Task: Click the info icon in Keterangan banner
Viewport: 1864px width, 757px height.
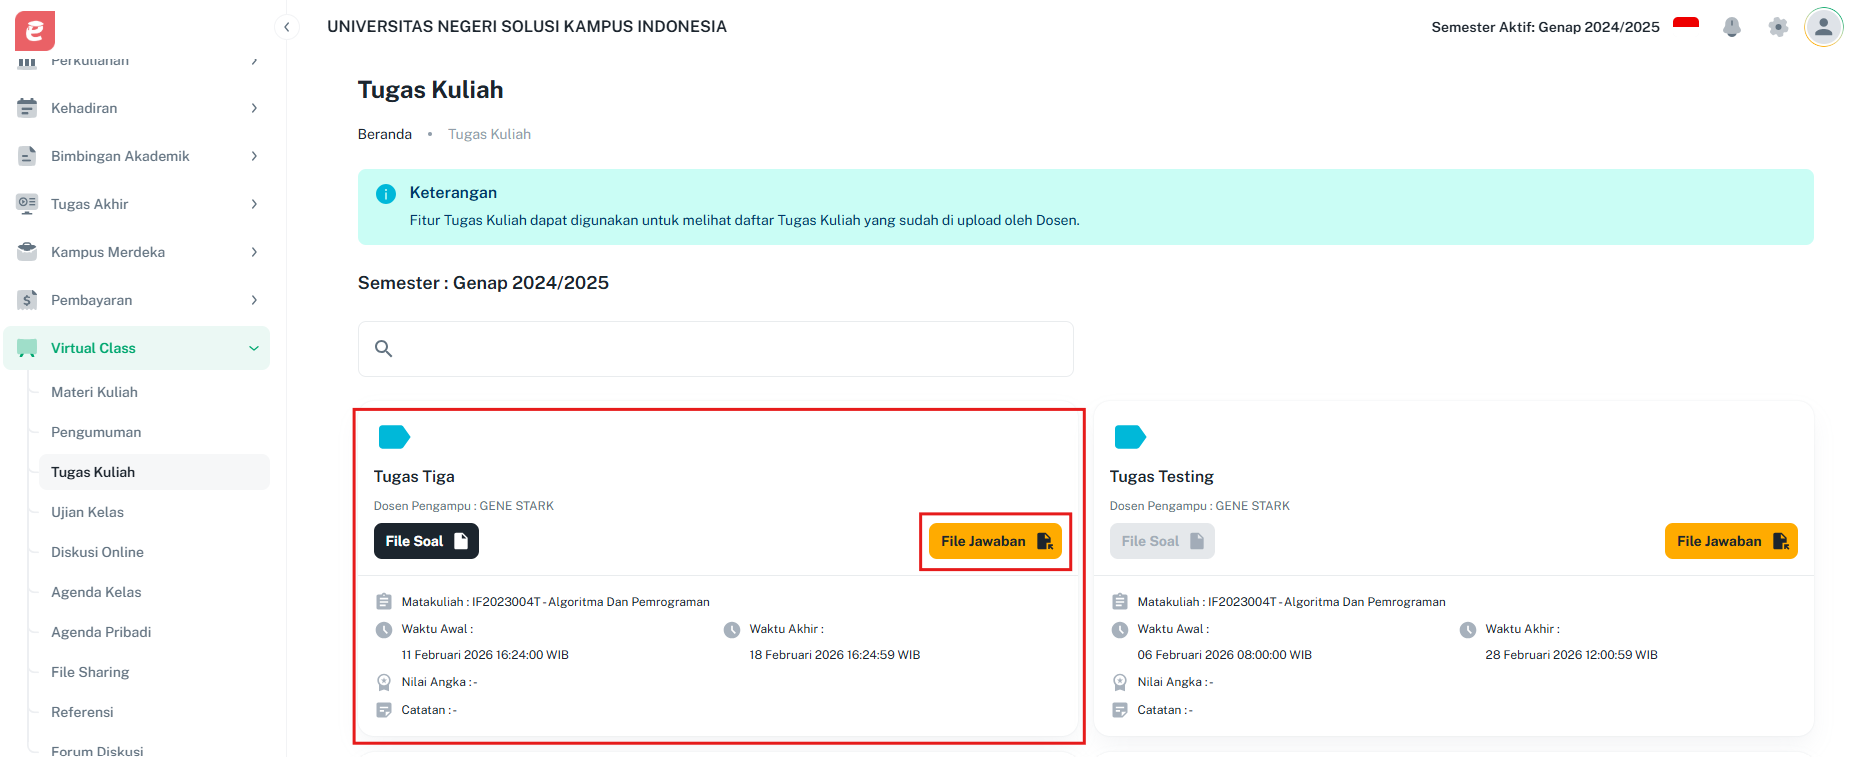Action: point(385,194)
